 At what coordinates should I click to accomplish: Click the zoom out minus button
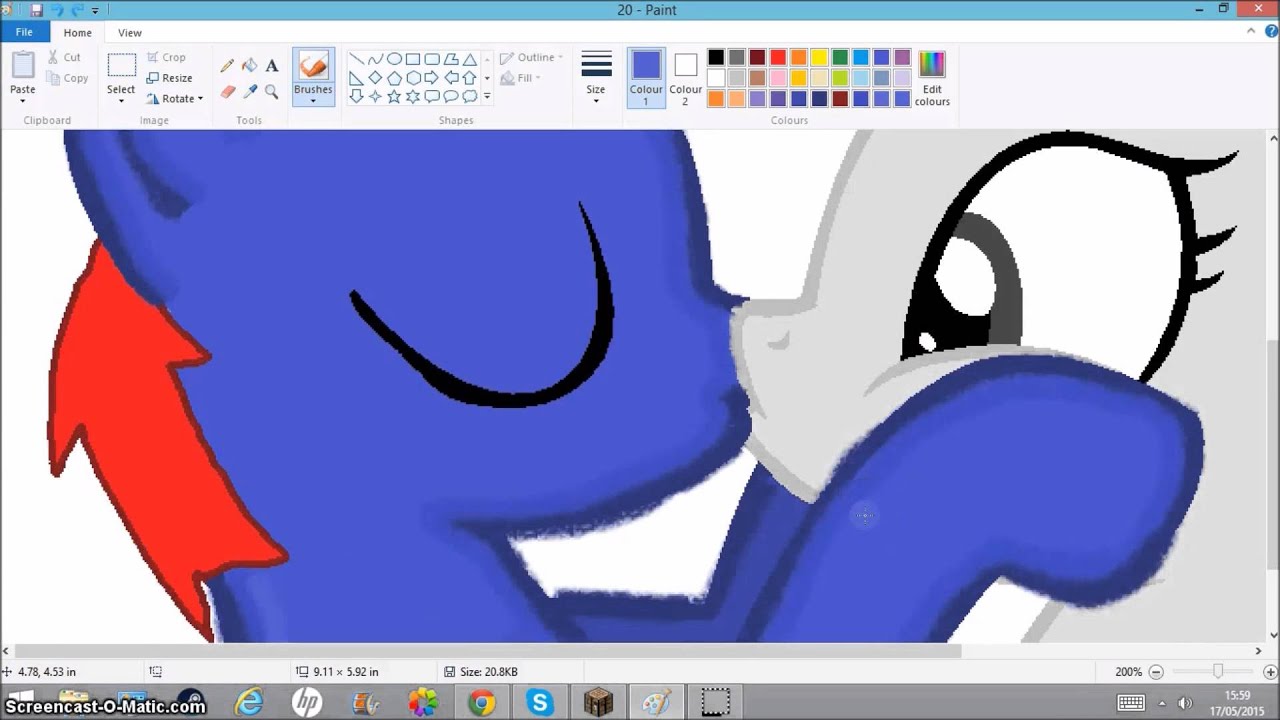[x=1156, y=672]
